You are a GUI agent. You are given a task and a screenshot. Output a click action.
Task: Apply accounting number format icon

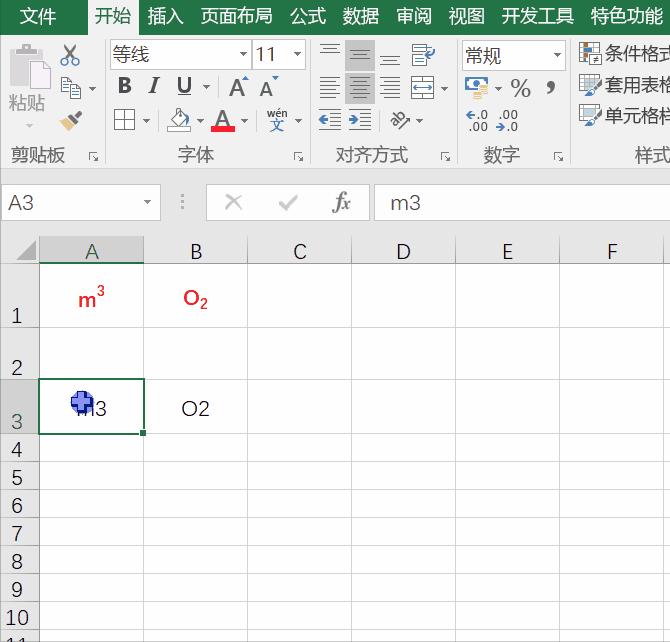click(x=476, y=88)
